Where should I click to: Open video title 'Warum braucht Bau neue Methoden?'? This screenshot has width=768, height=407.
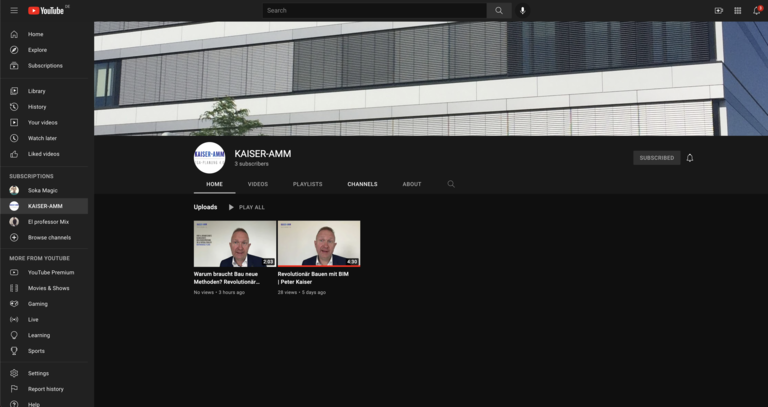coord(226,278)
